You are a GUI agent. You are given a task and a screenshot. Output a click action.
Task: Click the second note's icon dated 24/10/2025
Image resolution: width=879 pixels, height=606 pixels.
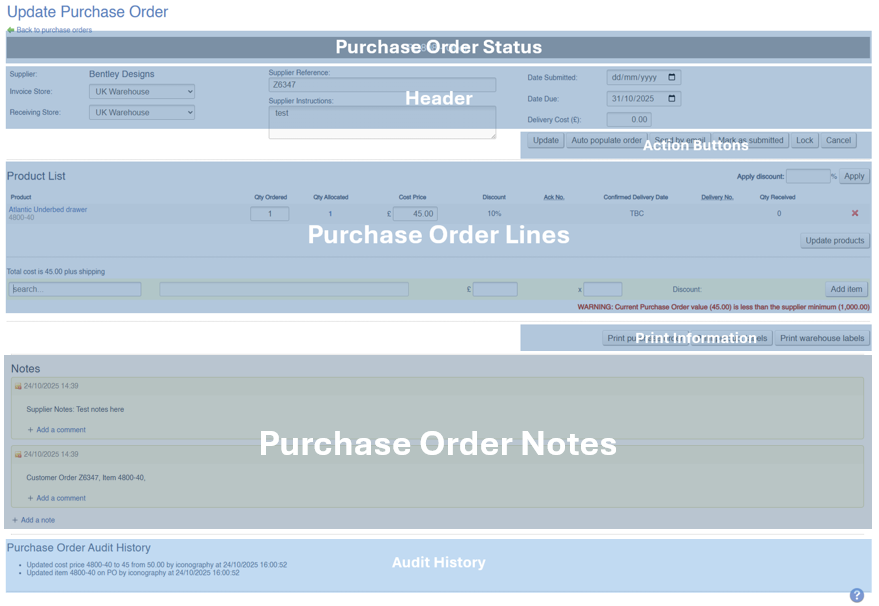(18, 454)
